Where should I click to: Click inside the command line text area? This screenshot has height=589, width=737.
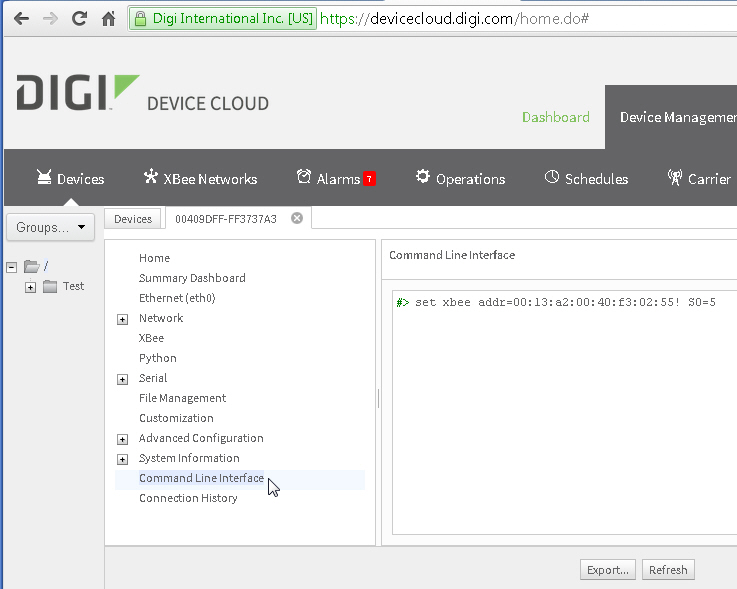(x=560, y=420)
